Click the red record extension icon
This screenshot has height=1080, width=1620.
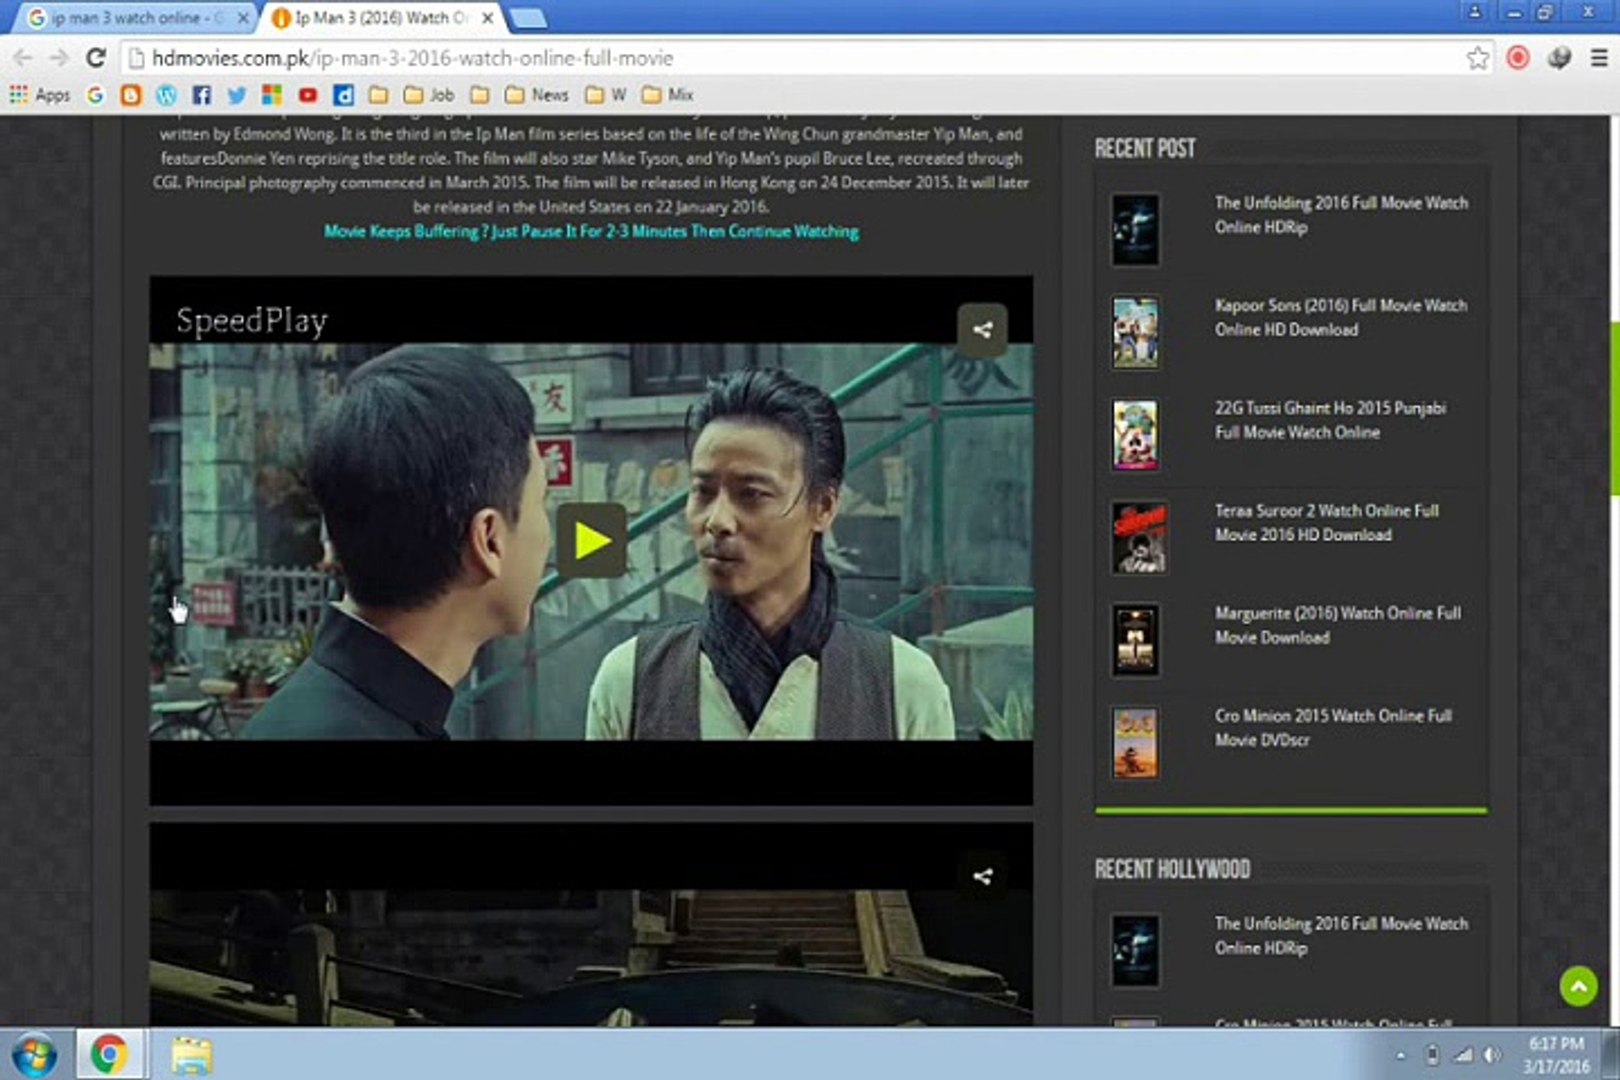point(1518,58)
